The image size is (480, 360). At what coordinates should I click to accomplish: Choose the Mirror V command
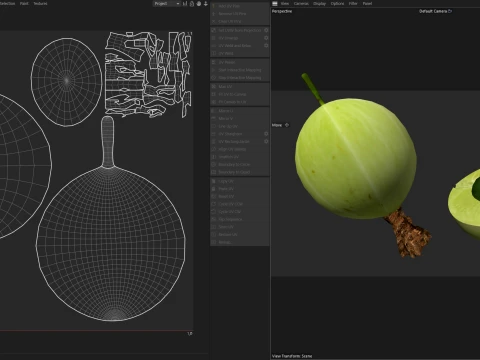coord(240,118)
